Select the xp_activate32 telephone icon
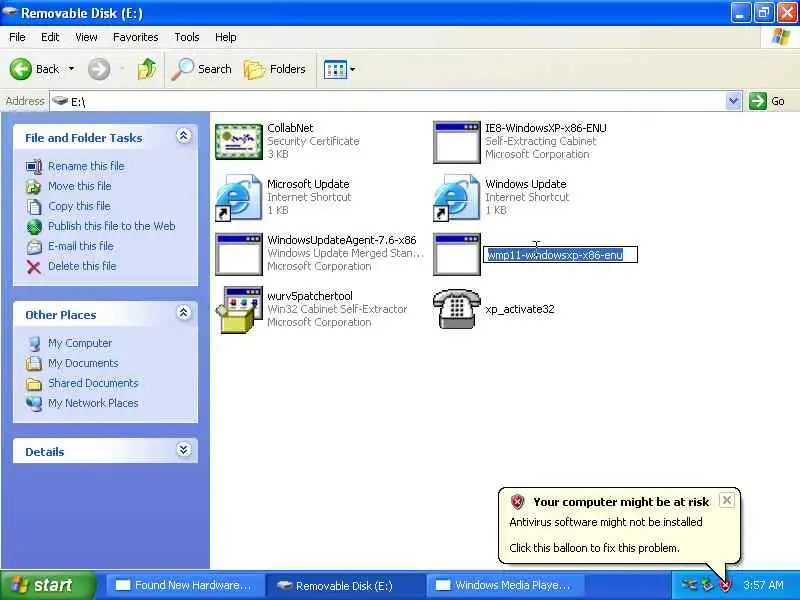This screenshot has height=600, width=800. coord(457,309)
